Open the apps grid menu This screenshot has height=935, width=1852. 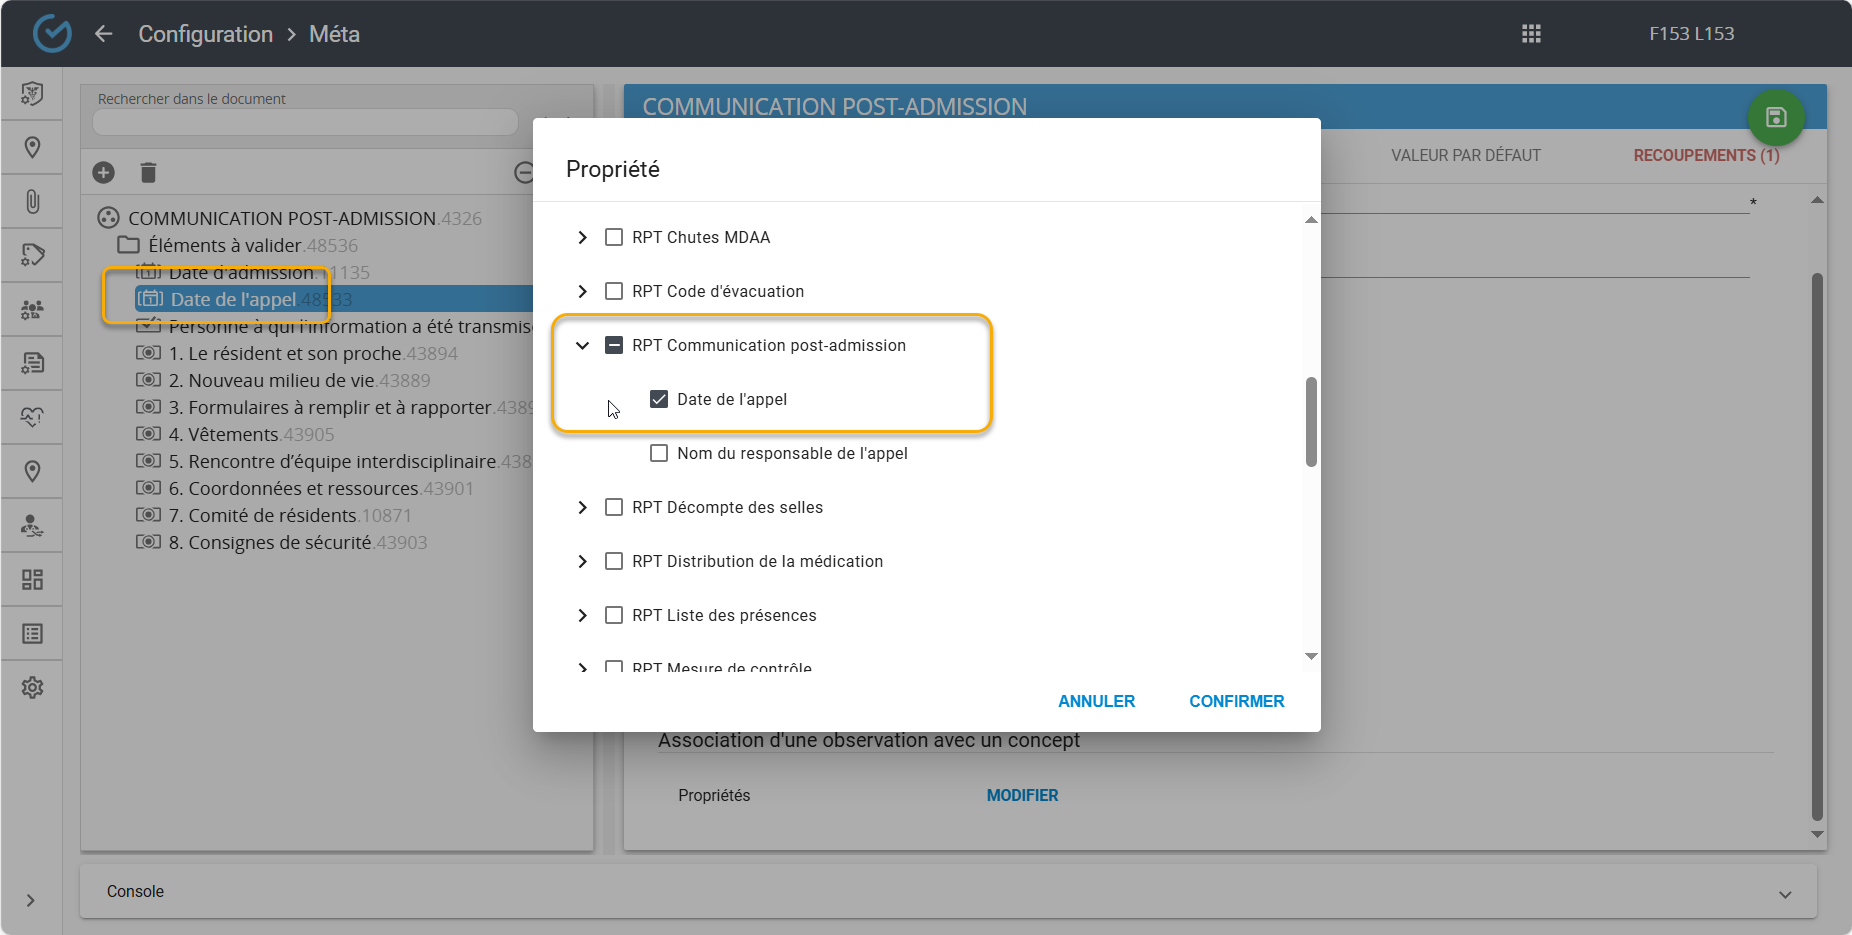1531,34
